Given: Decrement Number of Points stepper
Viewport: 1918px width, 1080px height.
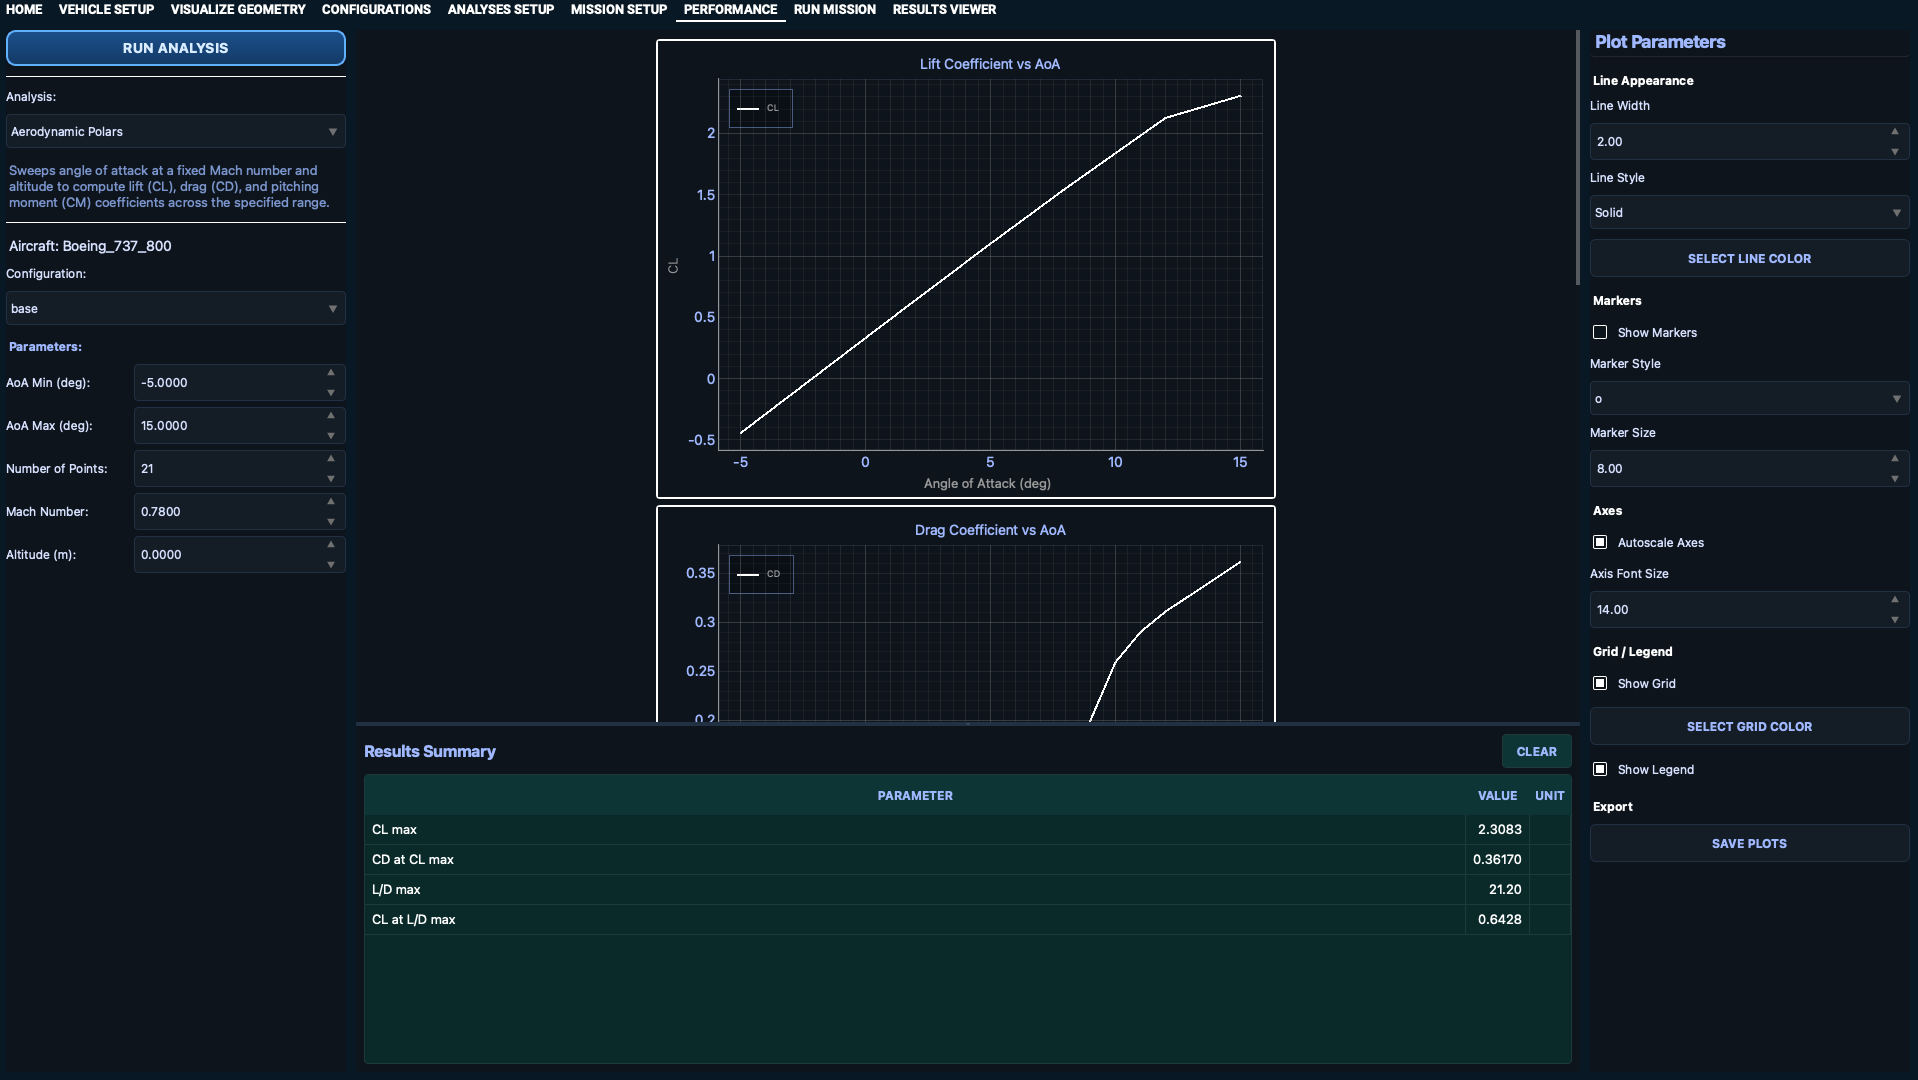Looking at the screenshot, I should tap(331, 478).
